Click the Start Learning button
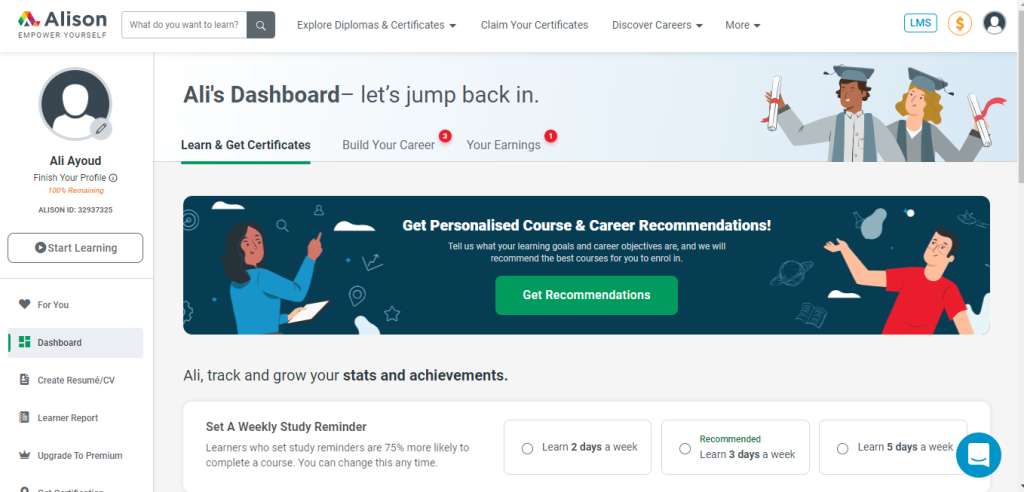Viewport: 1024px width, 492px height. click(75, 248)
